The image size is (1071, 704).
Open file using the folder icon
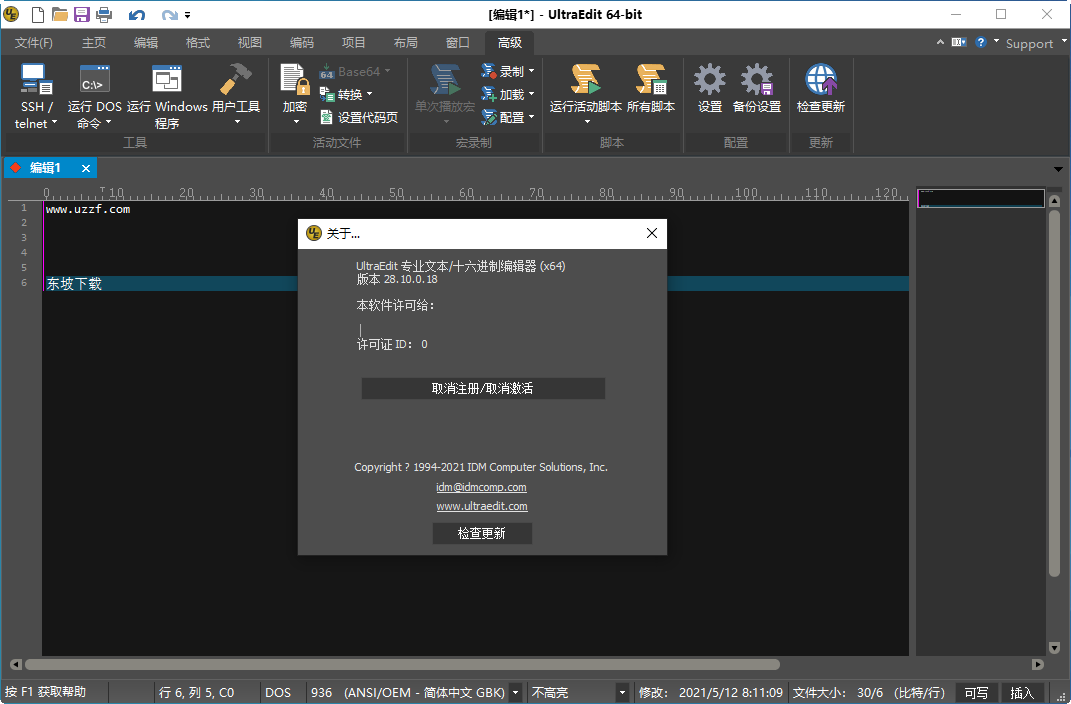tap(60, 14)
